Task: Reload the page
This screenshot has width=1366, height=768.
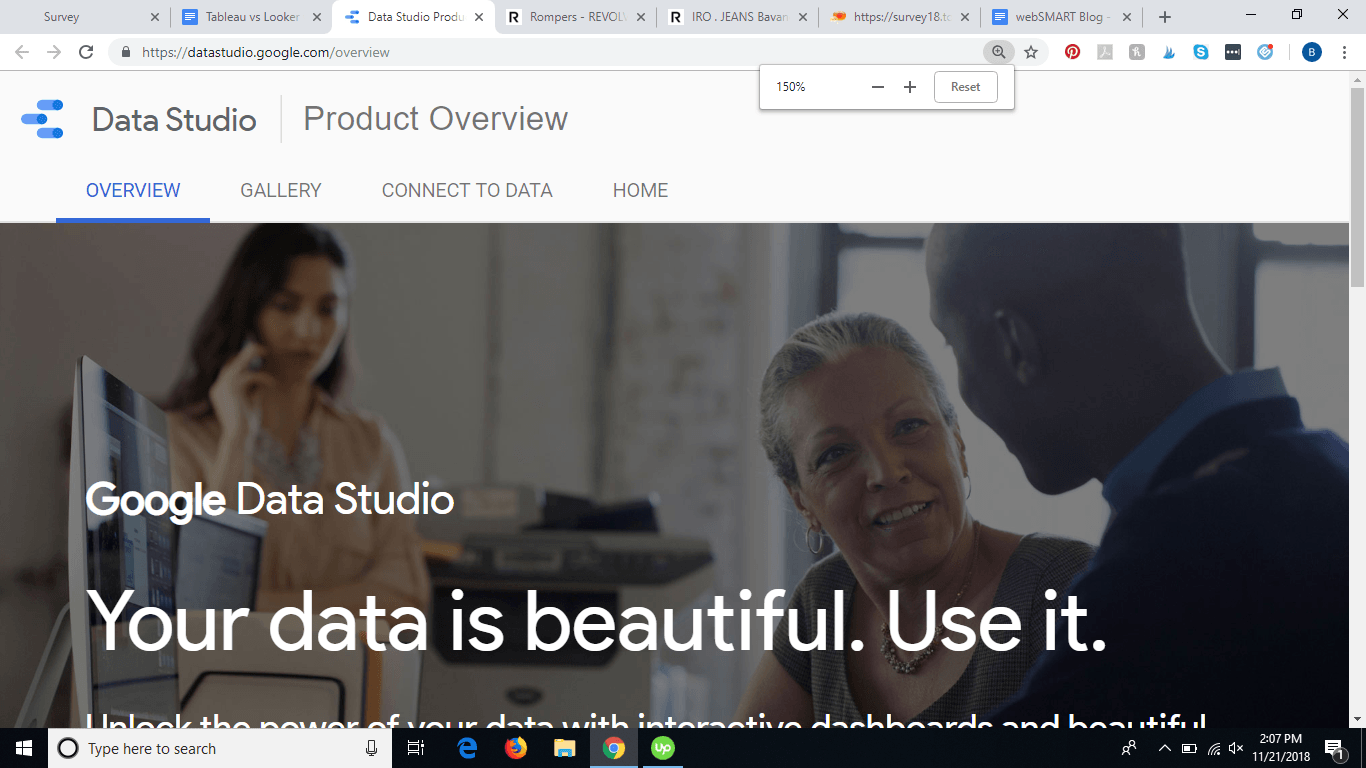Action: point(86,52)
